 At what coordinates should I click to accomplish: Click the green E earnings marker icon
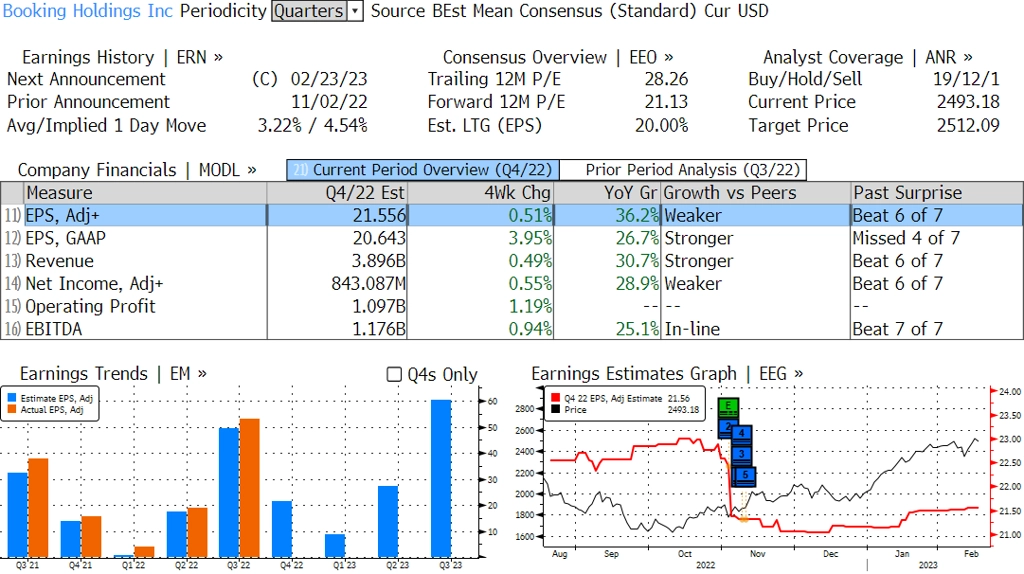[x=728, y=407]
